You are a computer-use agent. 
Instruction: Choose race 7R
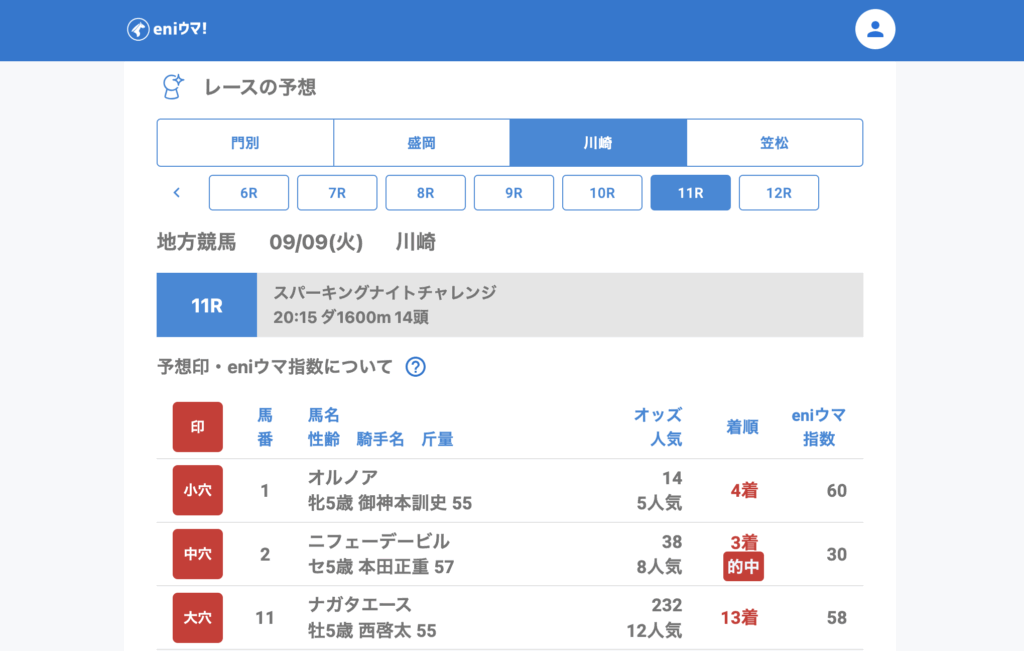337,193
